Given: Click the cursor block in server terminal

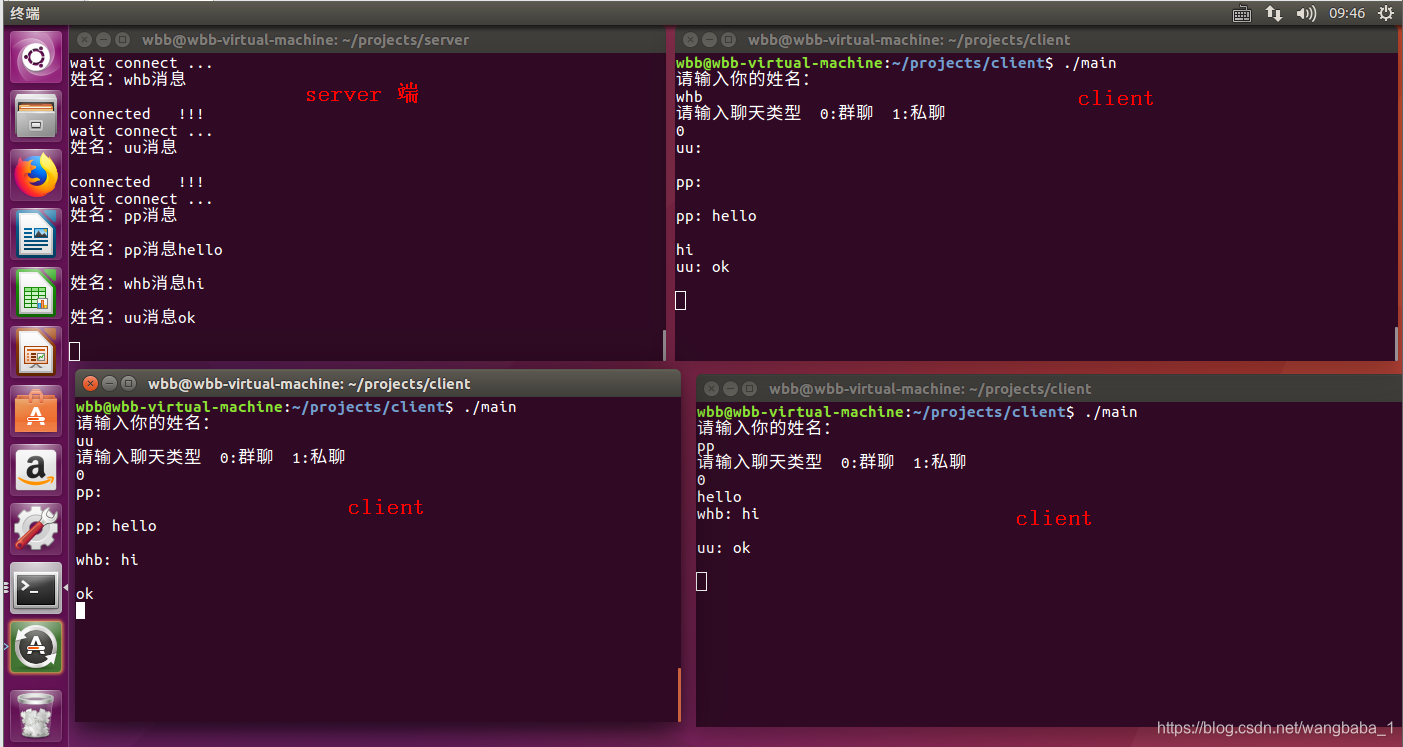Looking at the screenshot, I should pyautogui.click(x=74, y=351).
